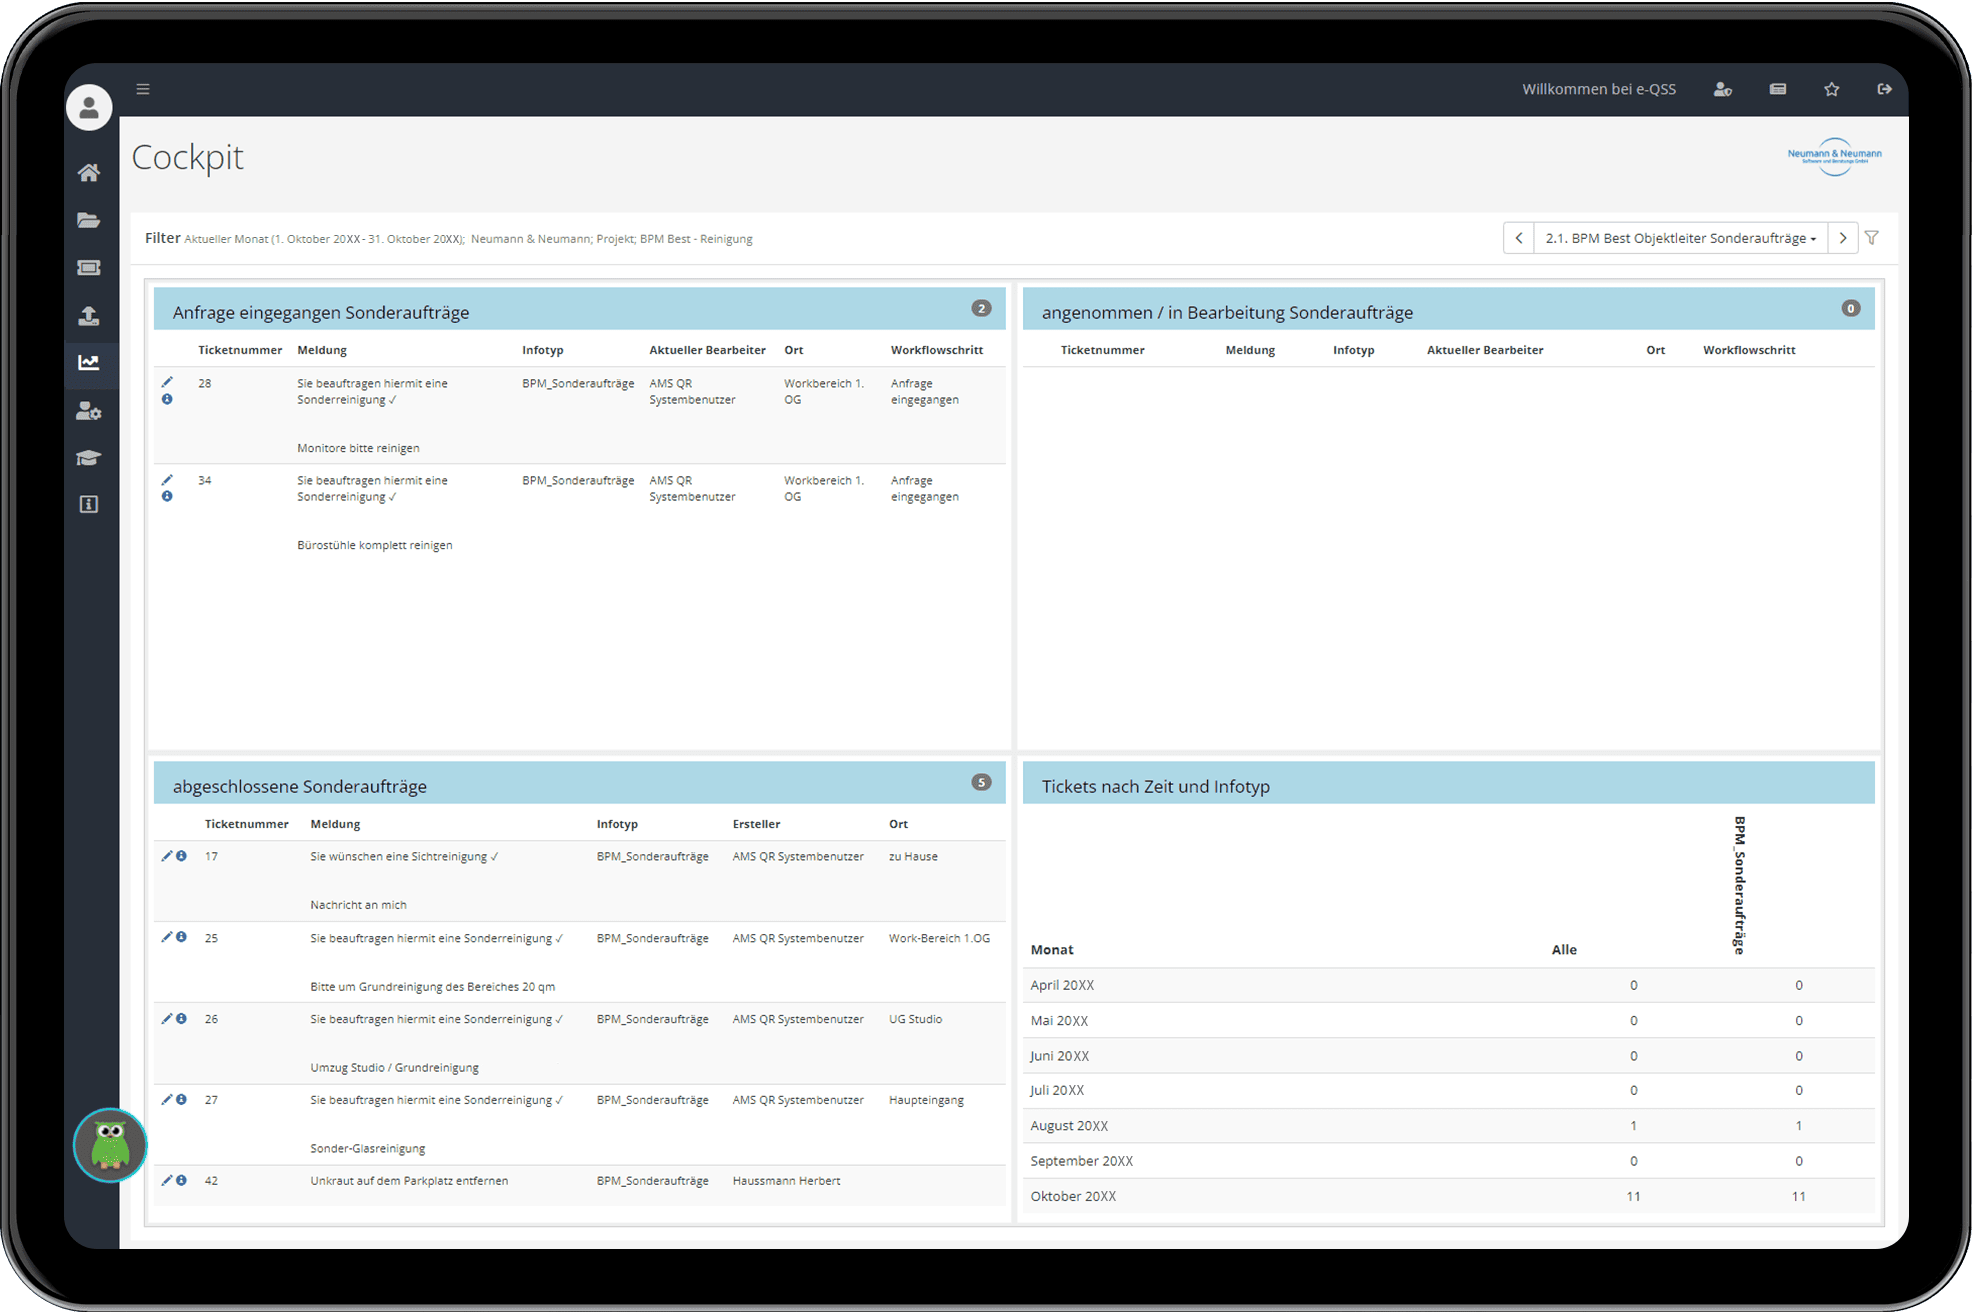Click the logout icon in top bar
The height and width of the screenshot is (1312, 1972).
click(x=1884, y=89)
